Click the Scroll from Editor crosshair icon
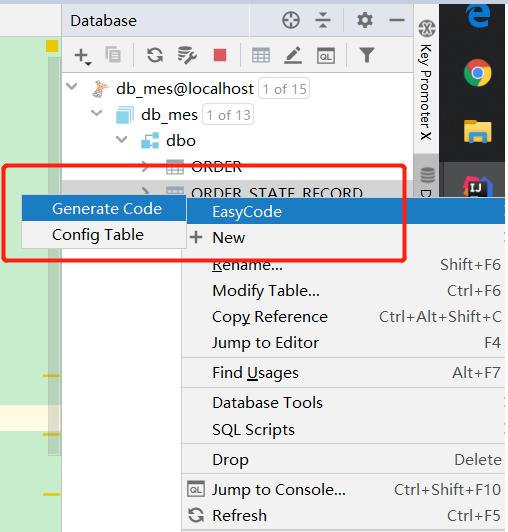The width and height of the screenshot is (508, 532). (291, 20)
